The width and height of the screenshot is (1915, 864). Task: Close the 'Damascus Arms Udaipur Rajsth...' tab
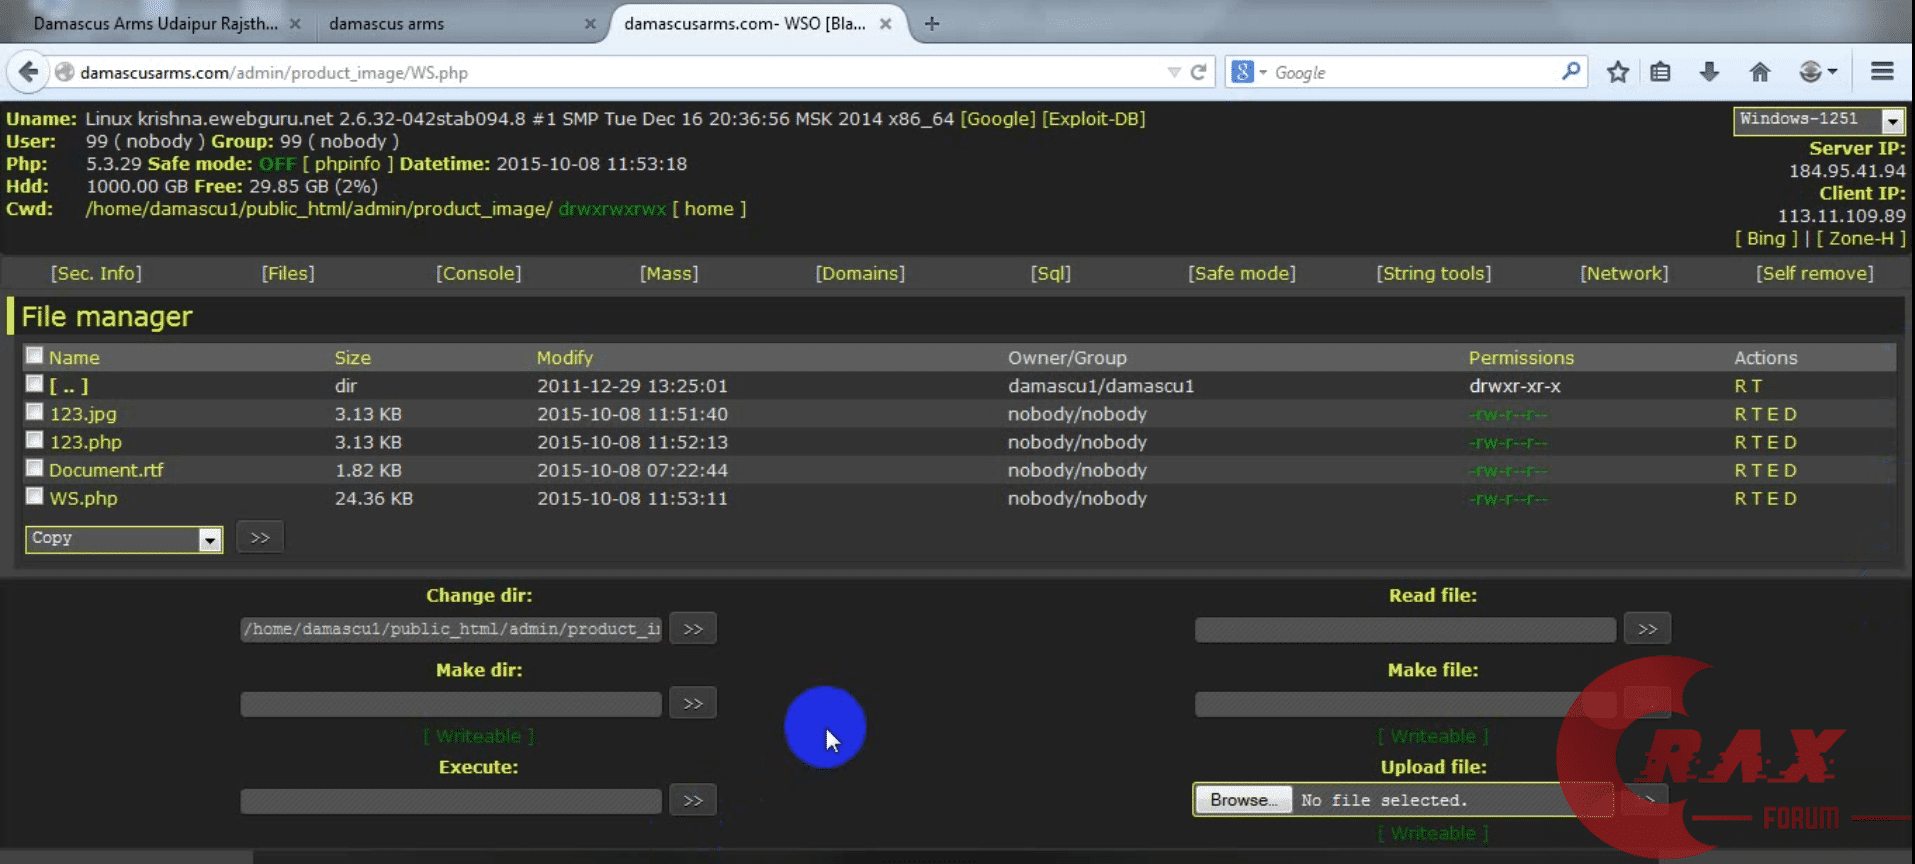(295, 24)
